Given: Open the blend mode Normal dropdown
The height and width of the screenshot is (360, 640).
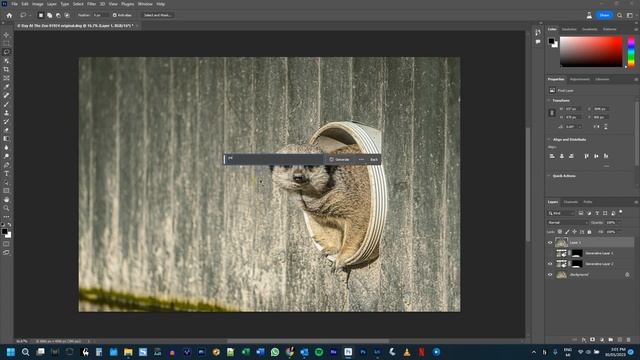Looking at the screenshot, I should (567, 222).
